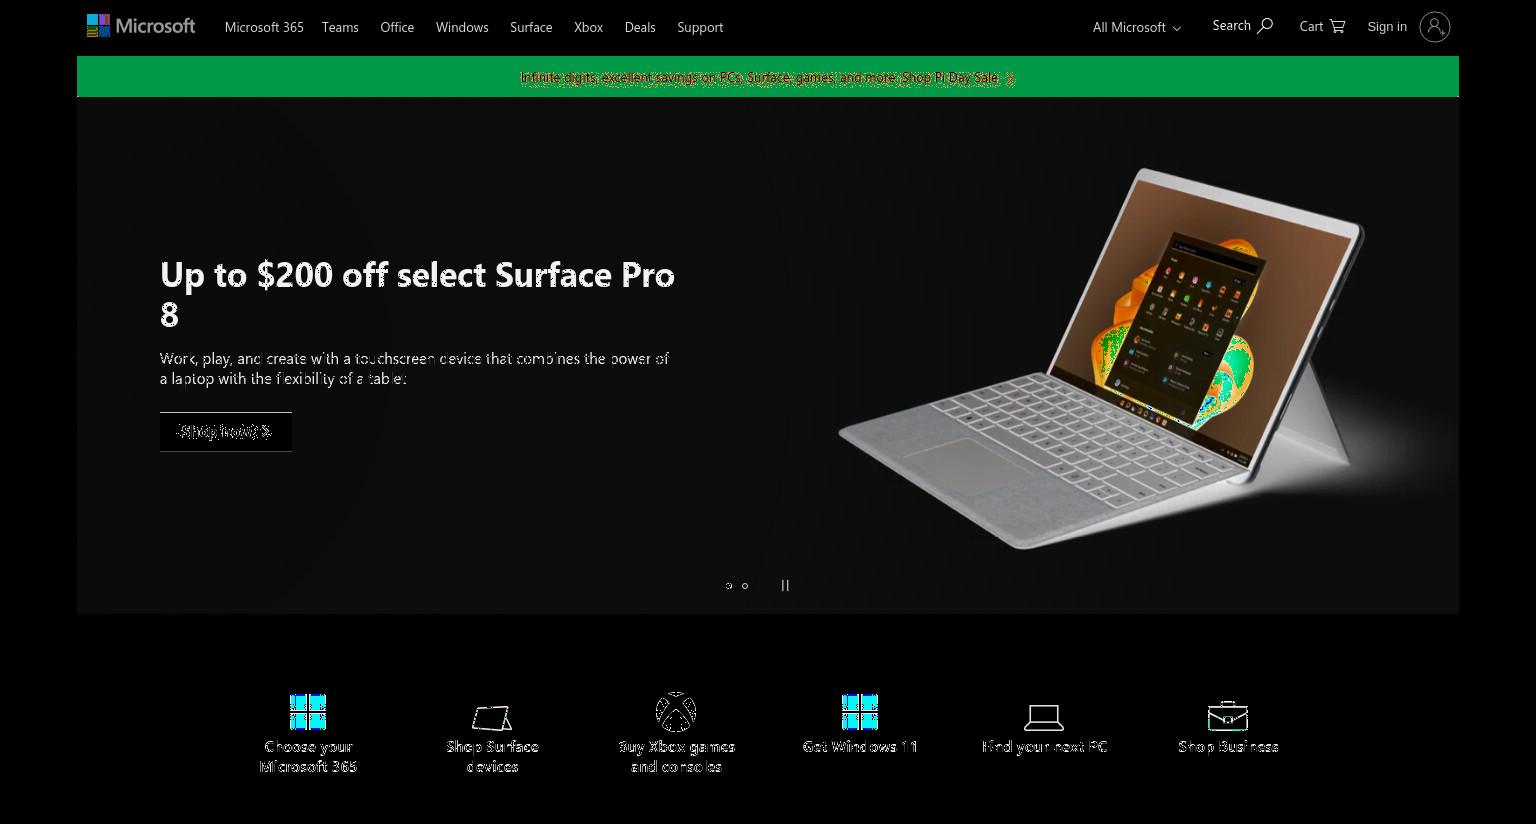This screenshot has width=1536, height=824.
Task: Open the Deals navigation link
Action: pyautogui.click(x=640, y=27)
